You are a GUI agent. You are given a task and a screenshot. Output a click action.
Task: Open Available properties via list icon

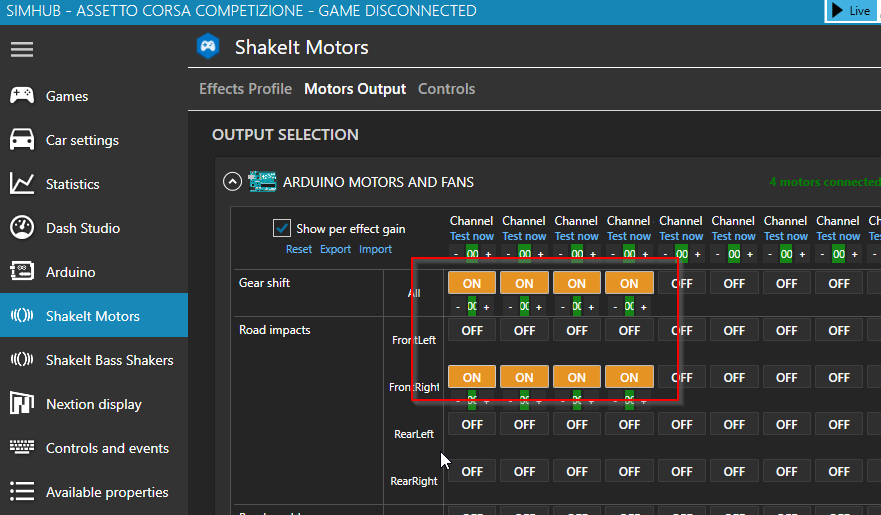[22, 491]
